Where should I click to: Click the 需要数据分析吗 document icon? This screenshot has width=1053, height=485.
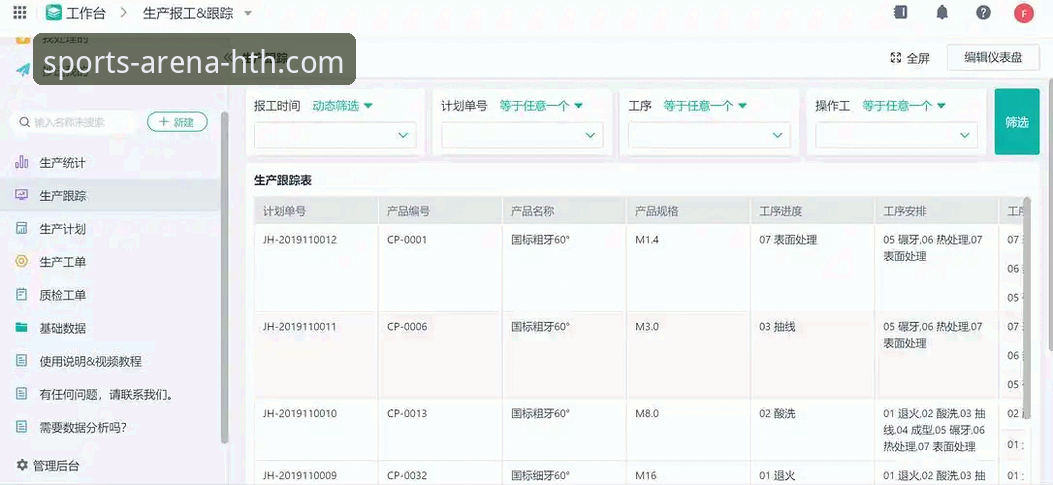pos(21,427)
